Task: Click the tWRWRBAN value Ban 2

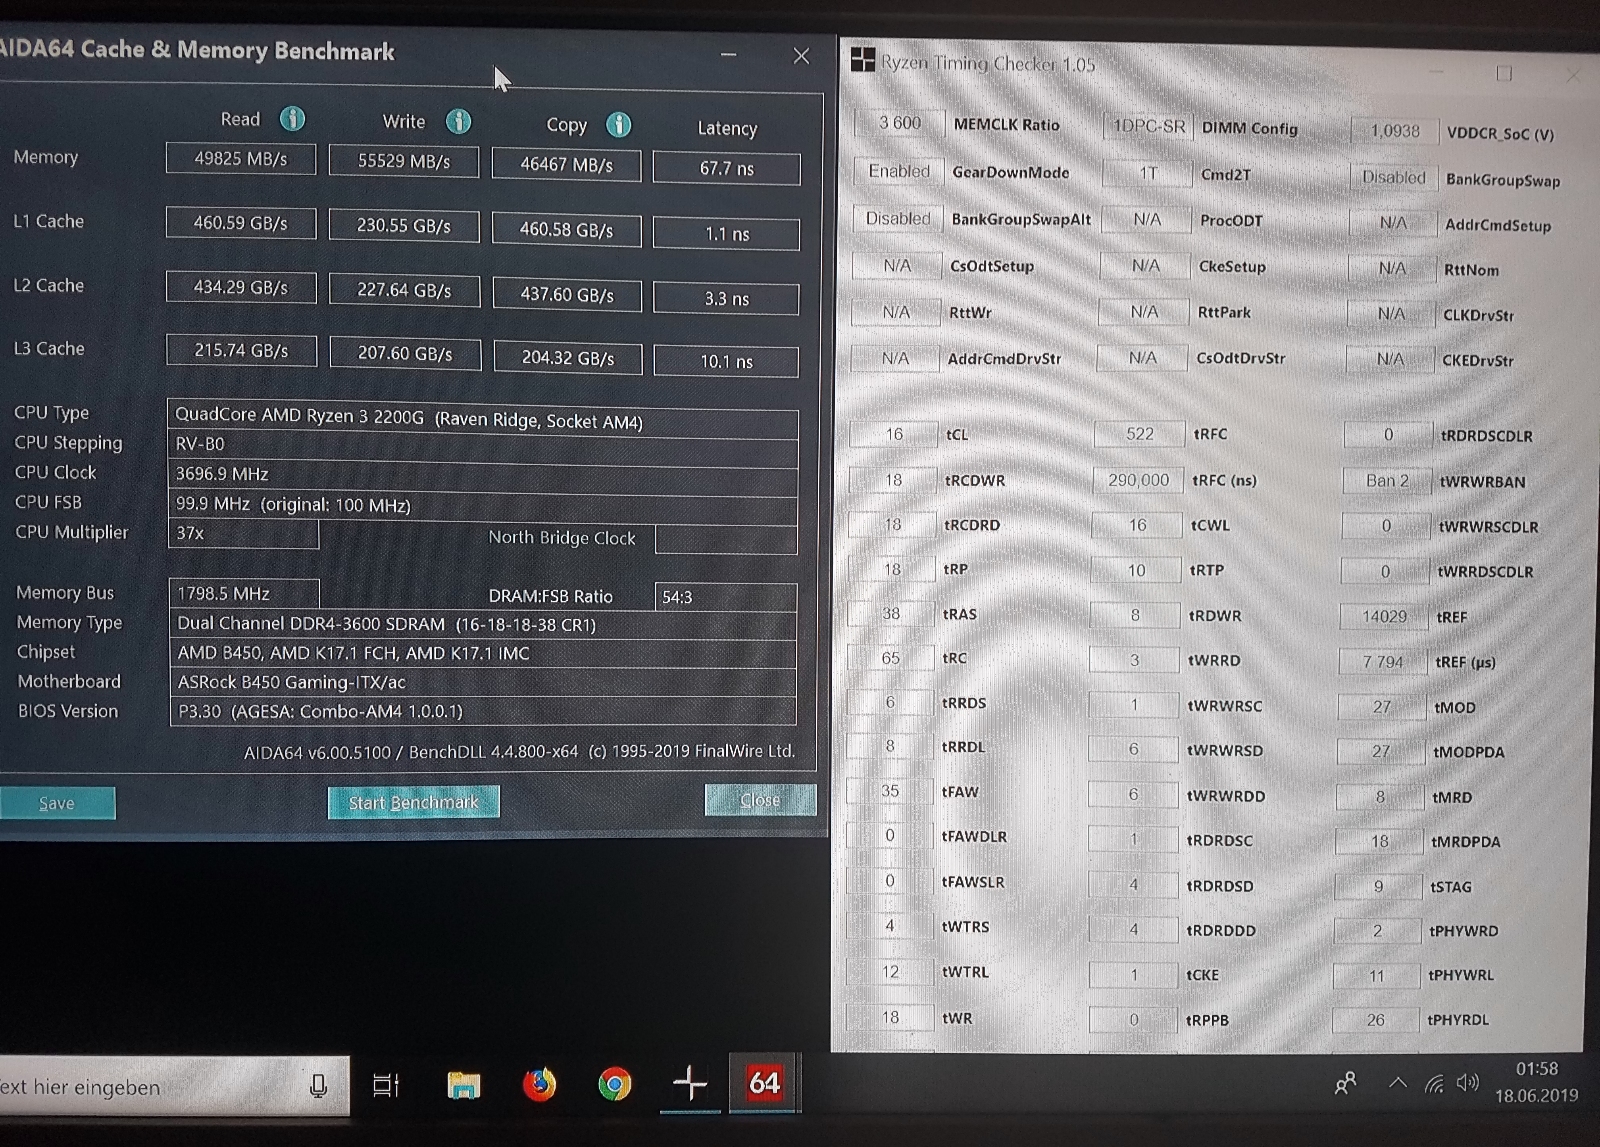Action: pyautogui.click(x=1387, y=480)
